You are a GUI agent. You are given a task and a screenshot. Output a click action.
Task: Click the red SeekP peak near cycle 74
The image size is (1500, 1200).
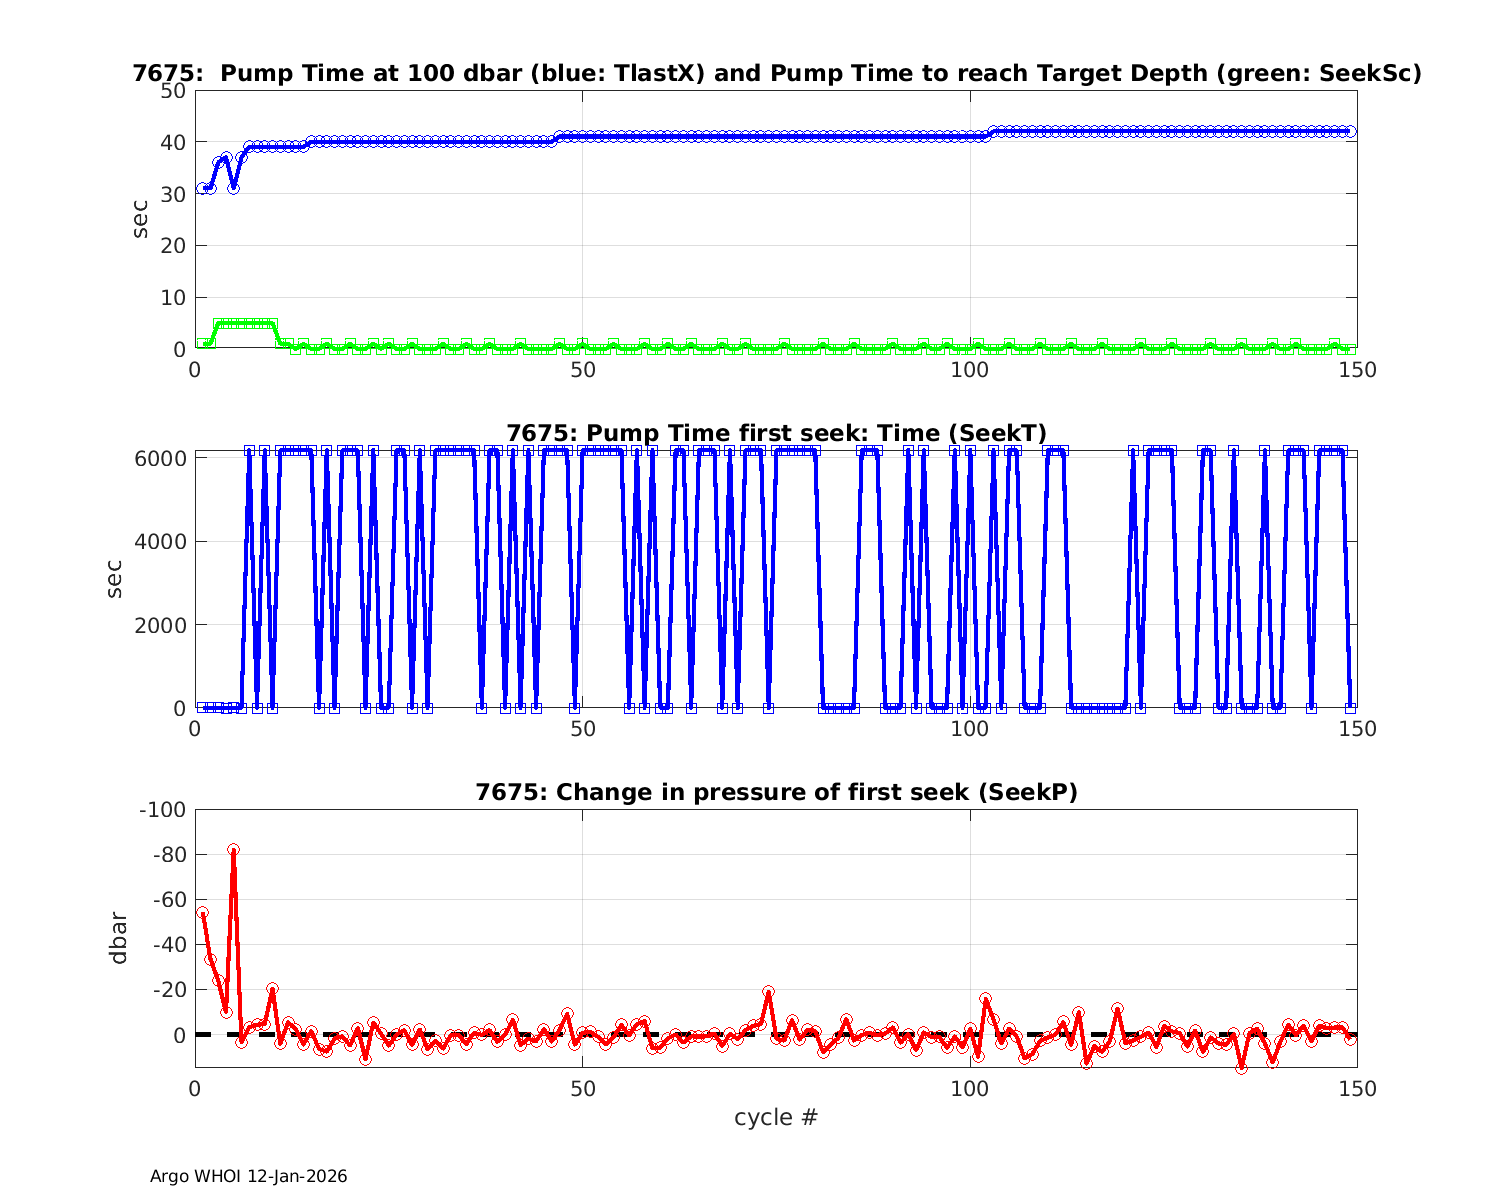tap(768, 992)
